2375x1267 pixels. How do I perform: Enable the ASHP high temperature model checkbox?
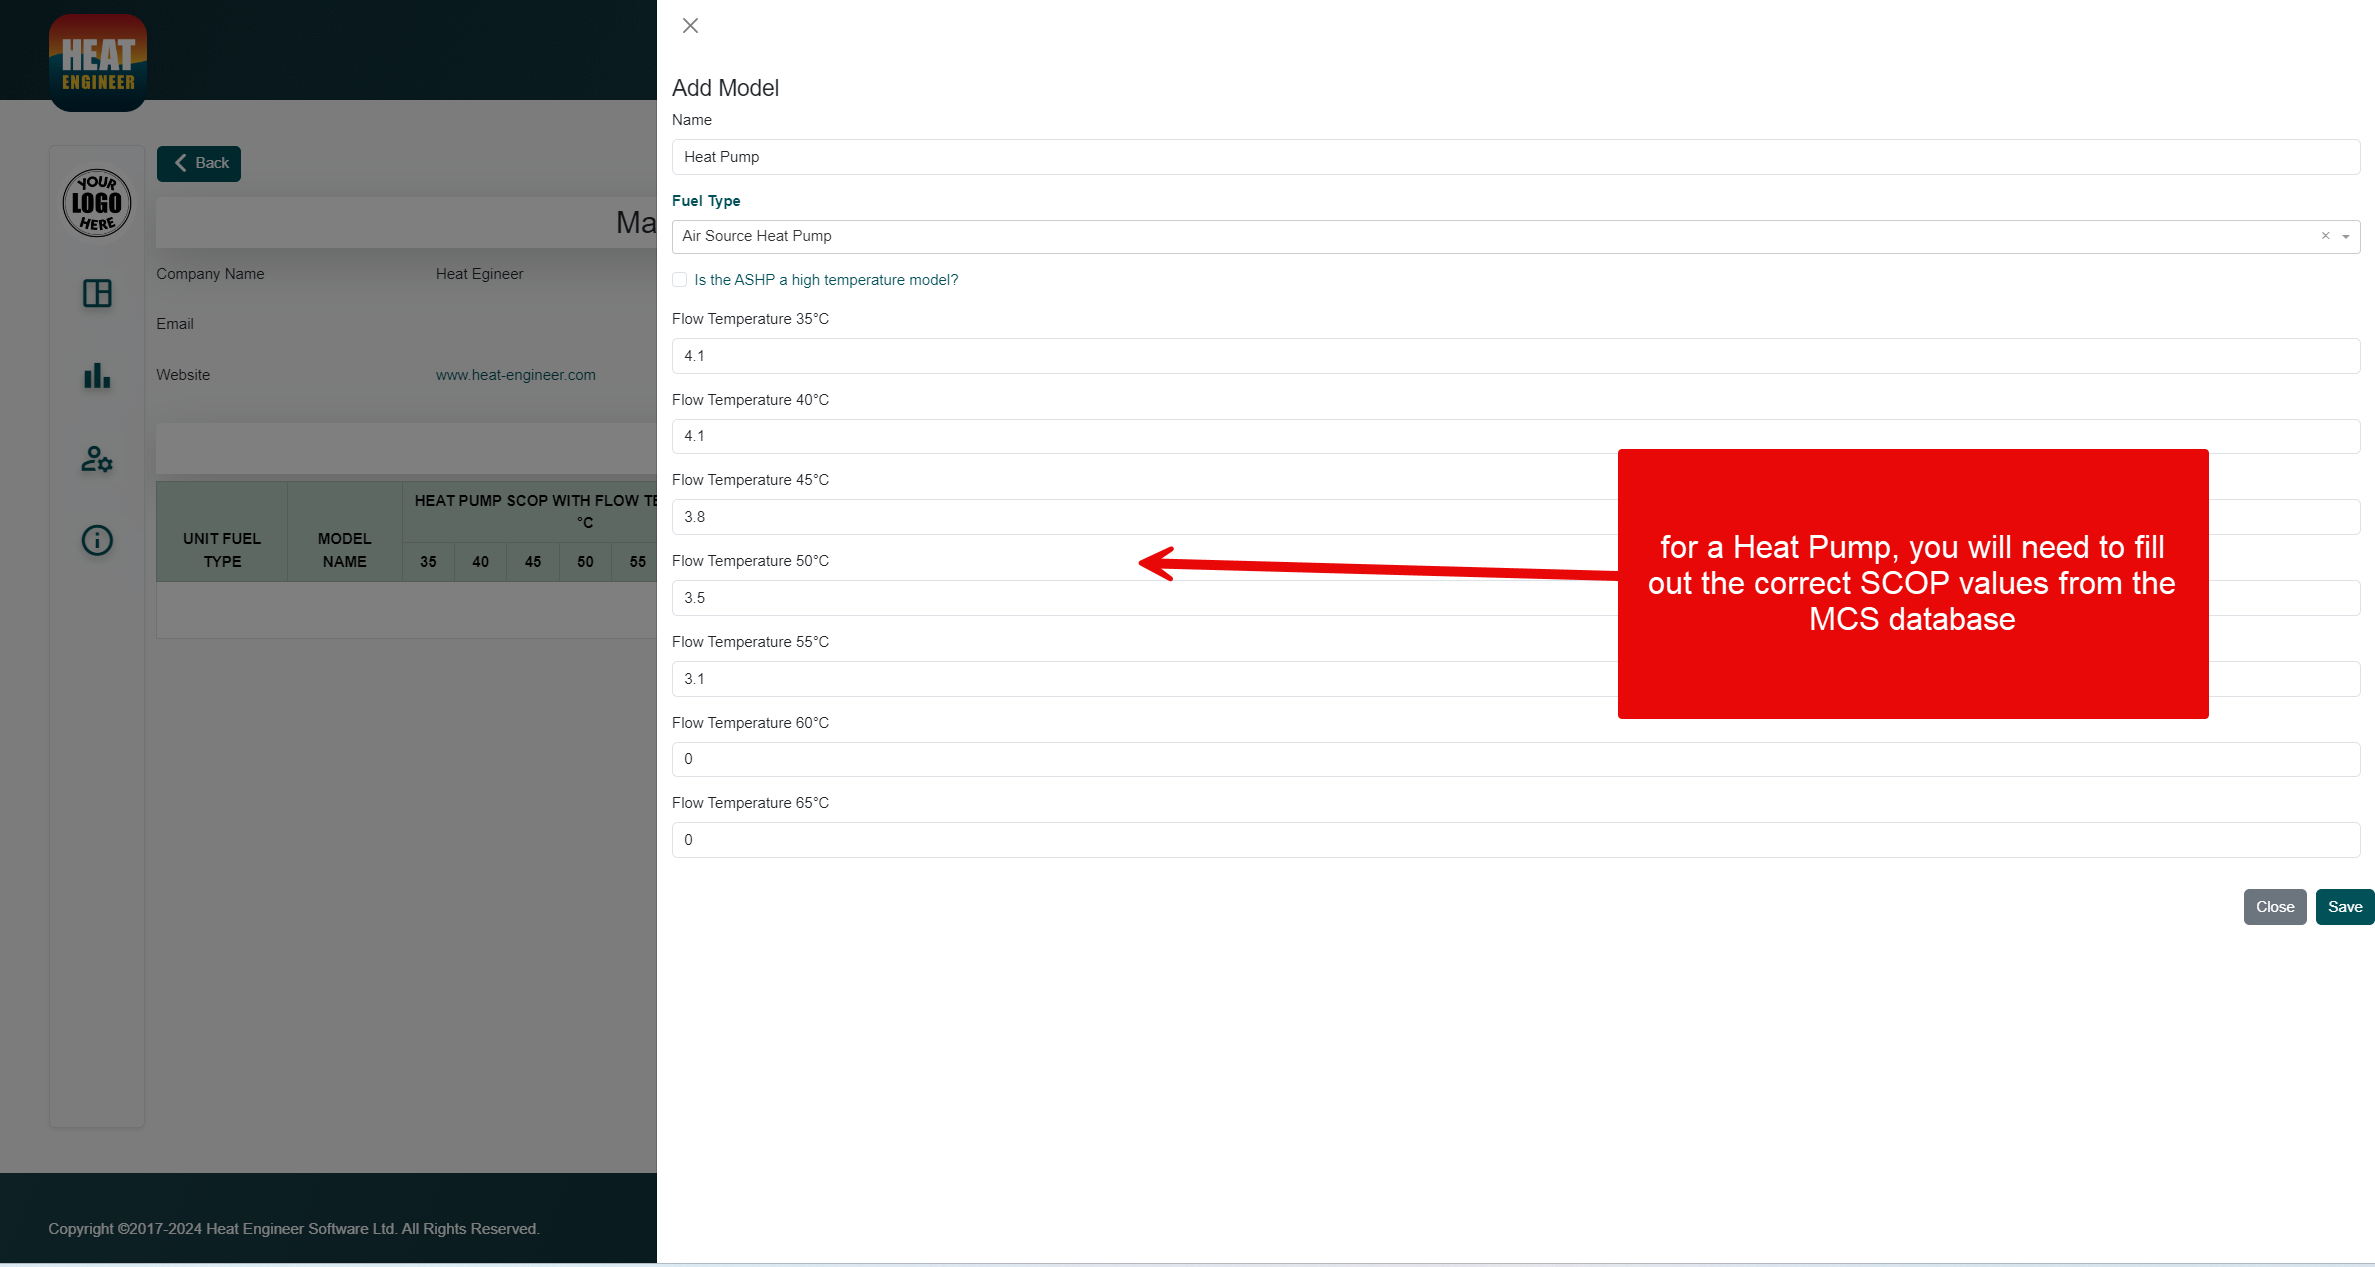679,280
